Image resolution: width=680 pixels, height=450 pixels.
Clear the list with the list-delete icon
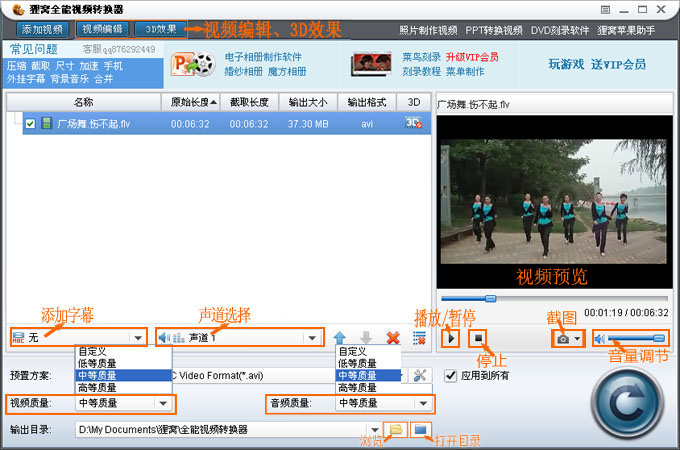coord(419,338)
